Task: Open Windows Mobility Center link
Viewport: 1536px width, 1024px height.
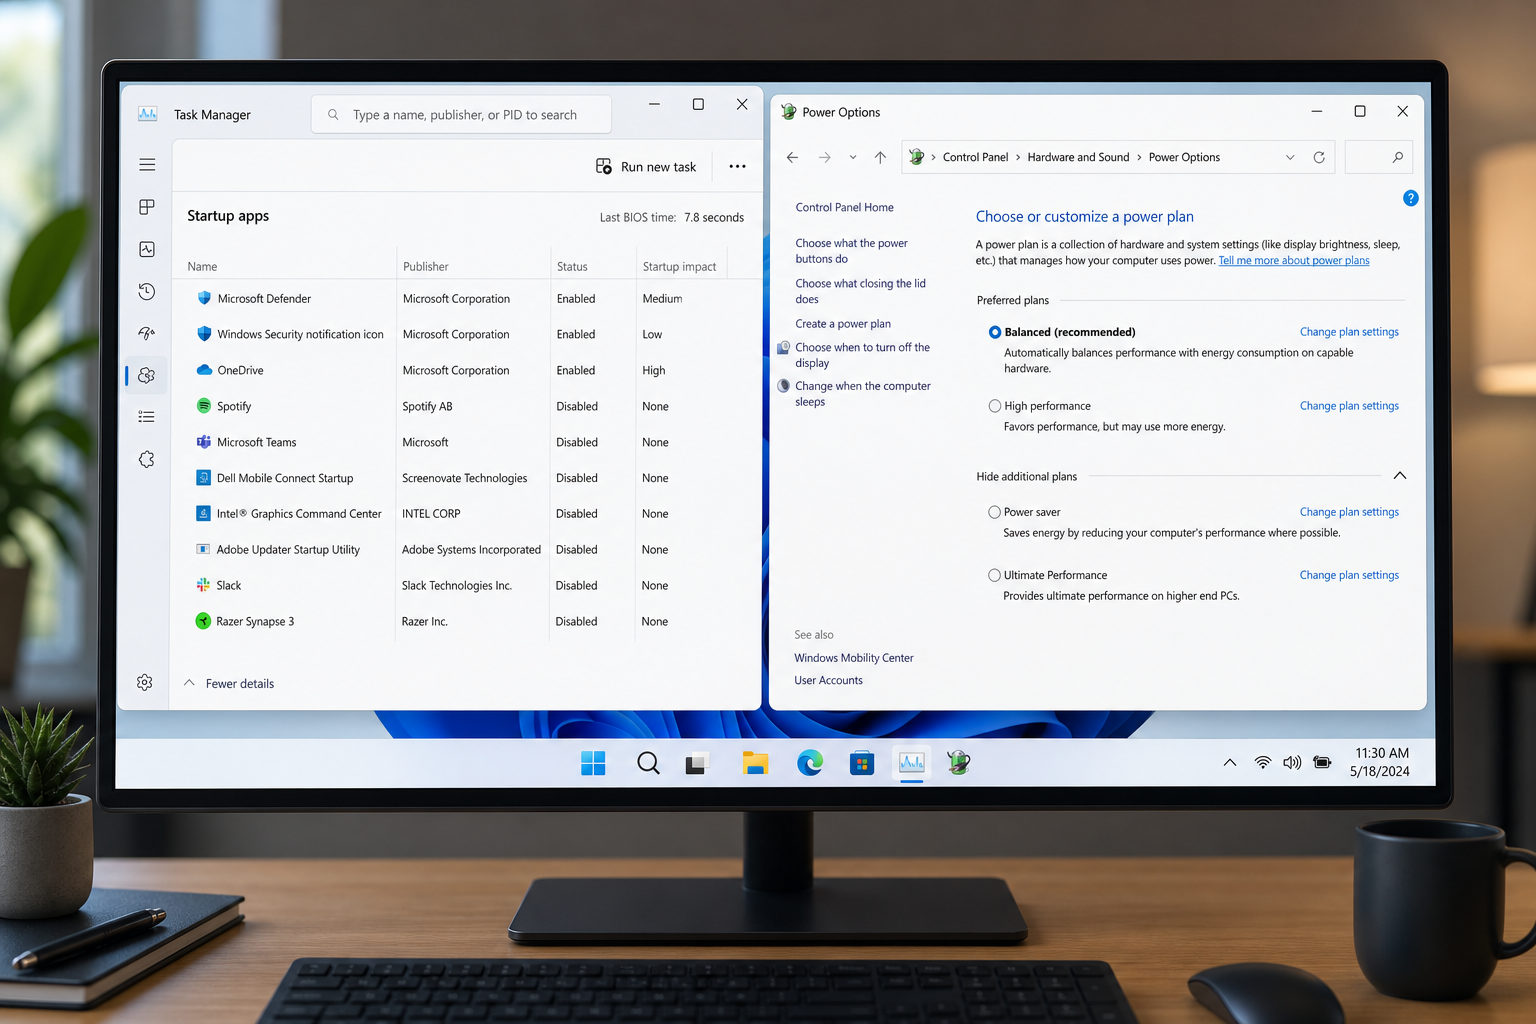Action: 854,658
